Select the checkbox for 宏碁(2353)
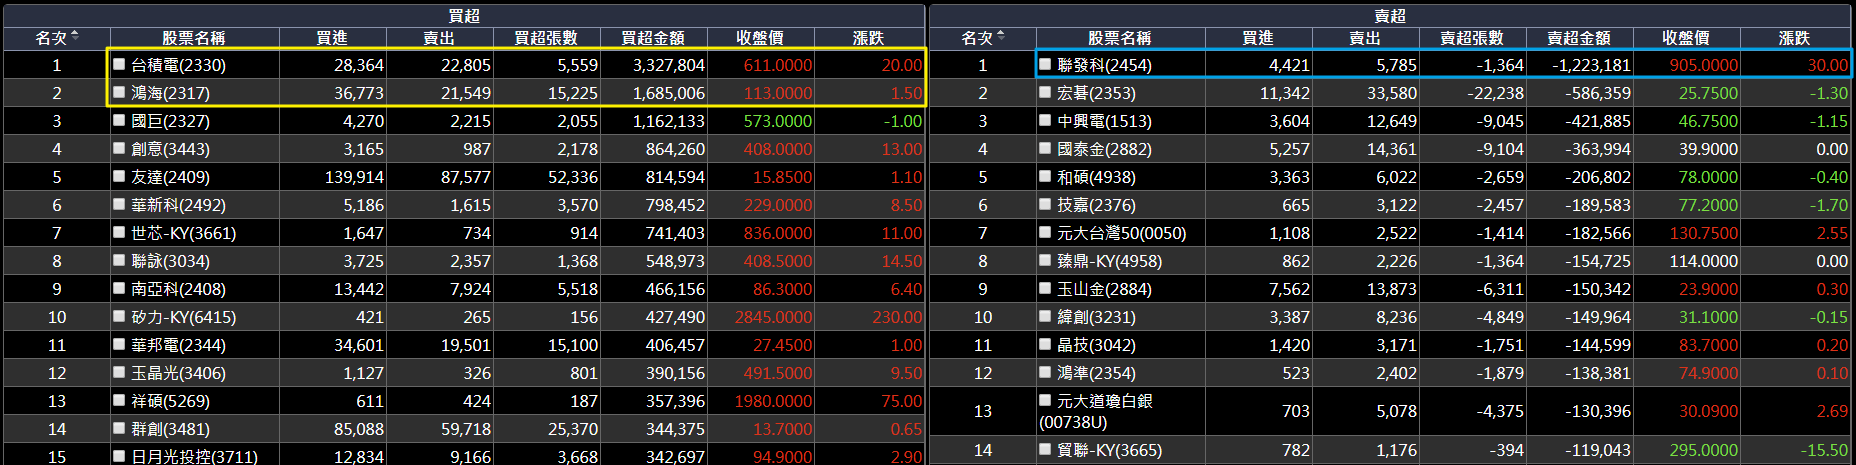This screenshot has width=1856, height=465. click(x=1045, y=92)
